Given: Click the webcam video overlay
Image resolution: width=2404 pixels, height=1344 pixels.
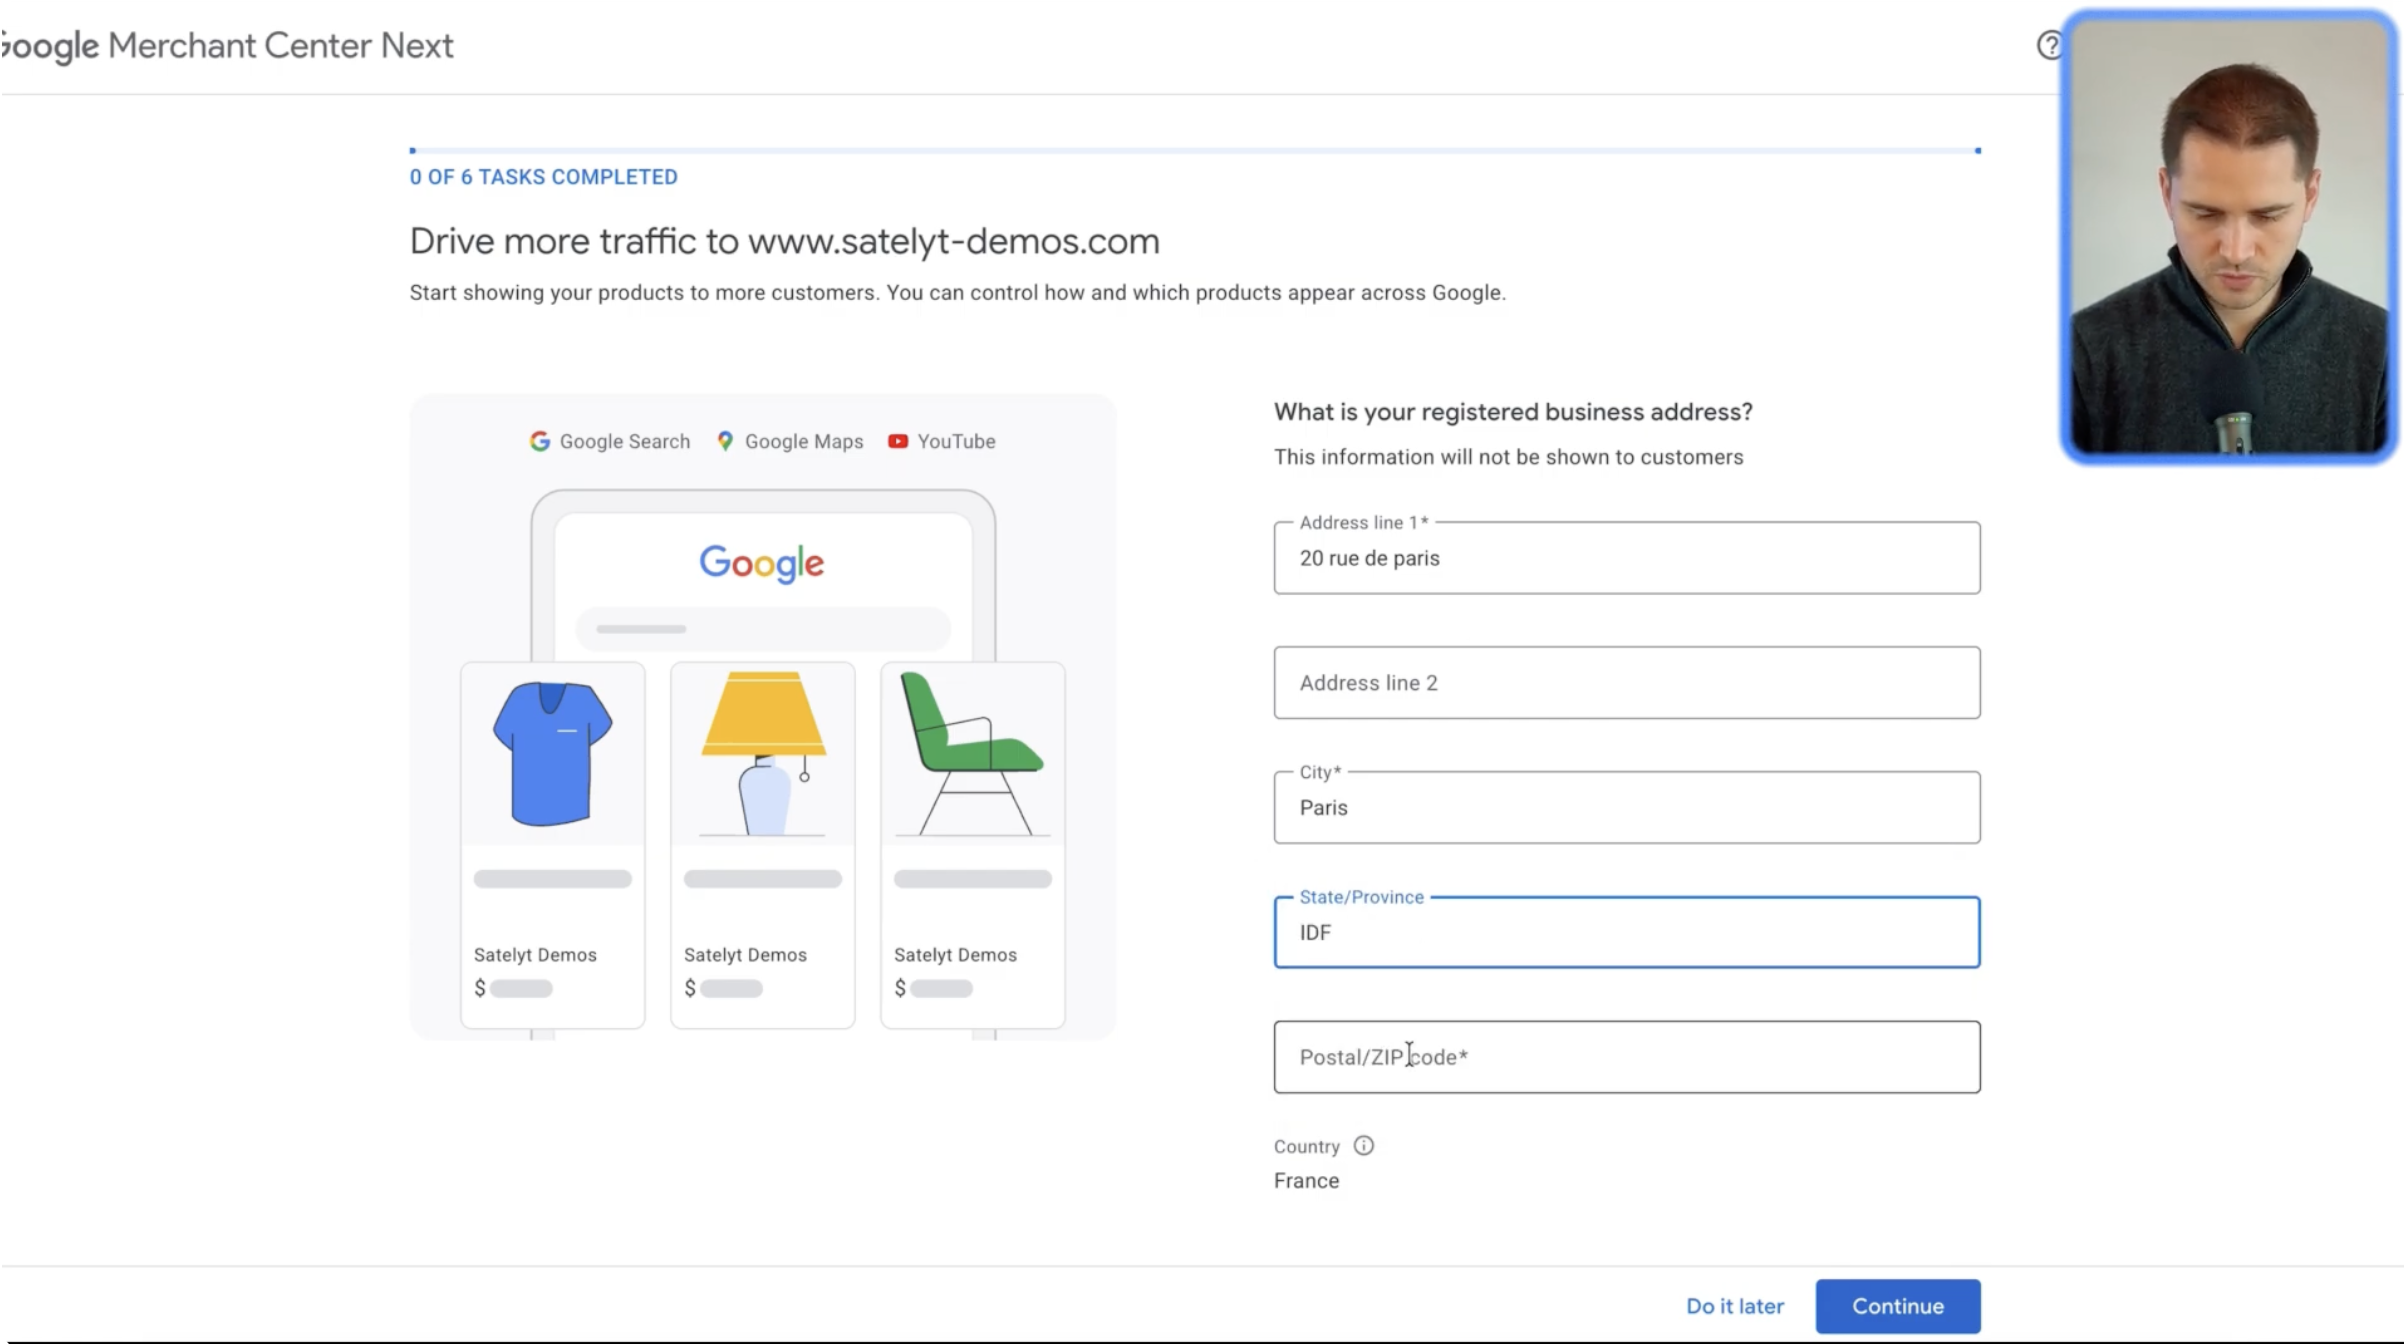Looking at the screenshot, I should 2231,236.
